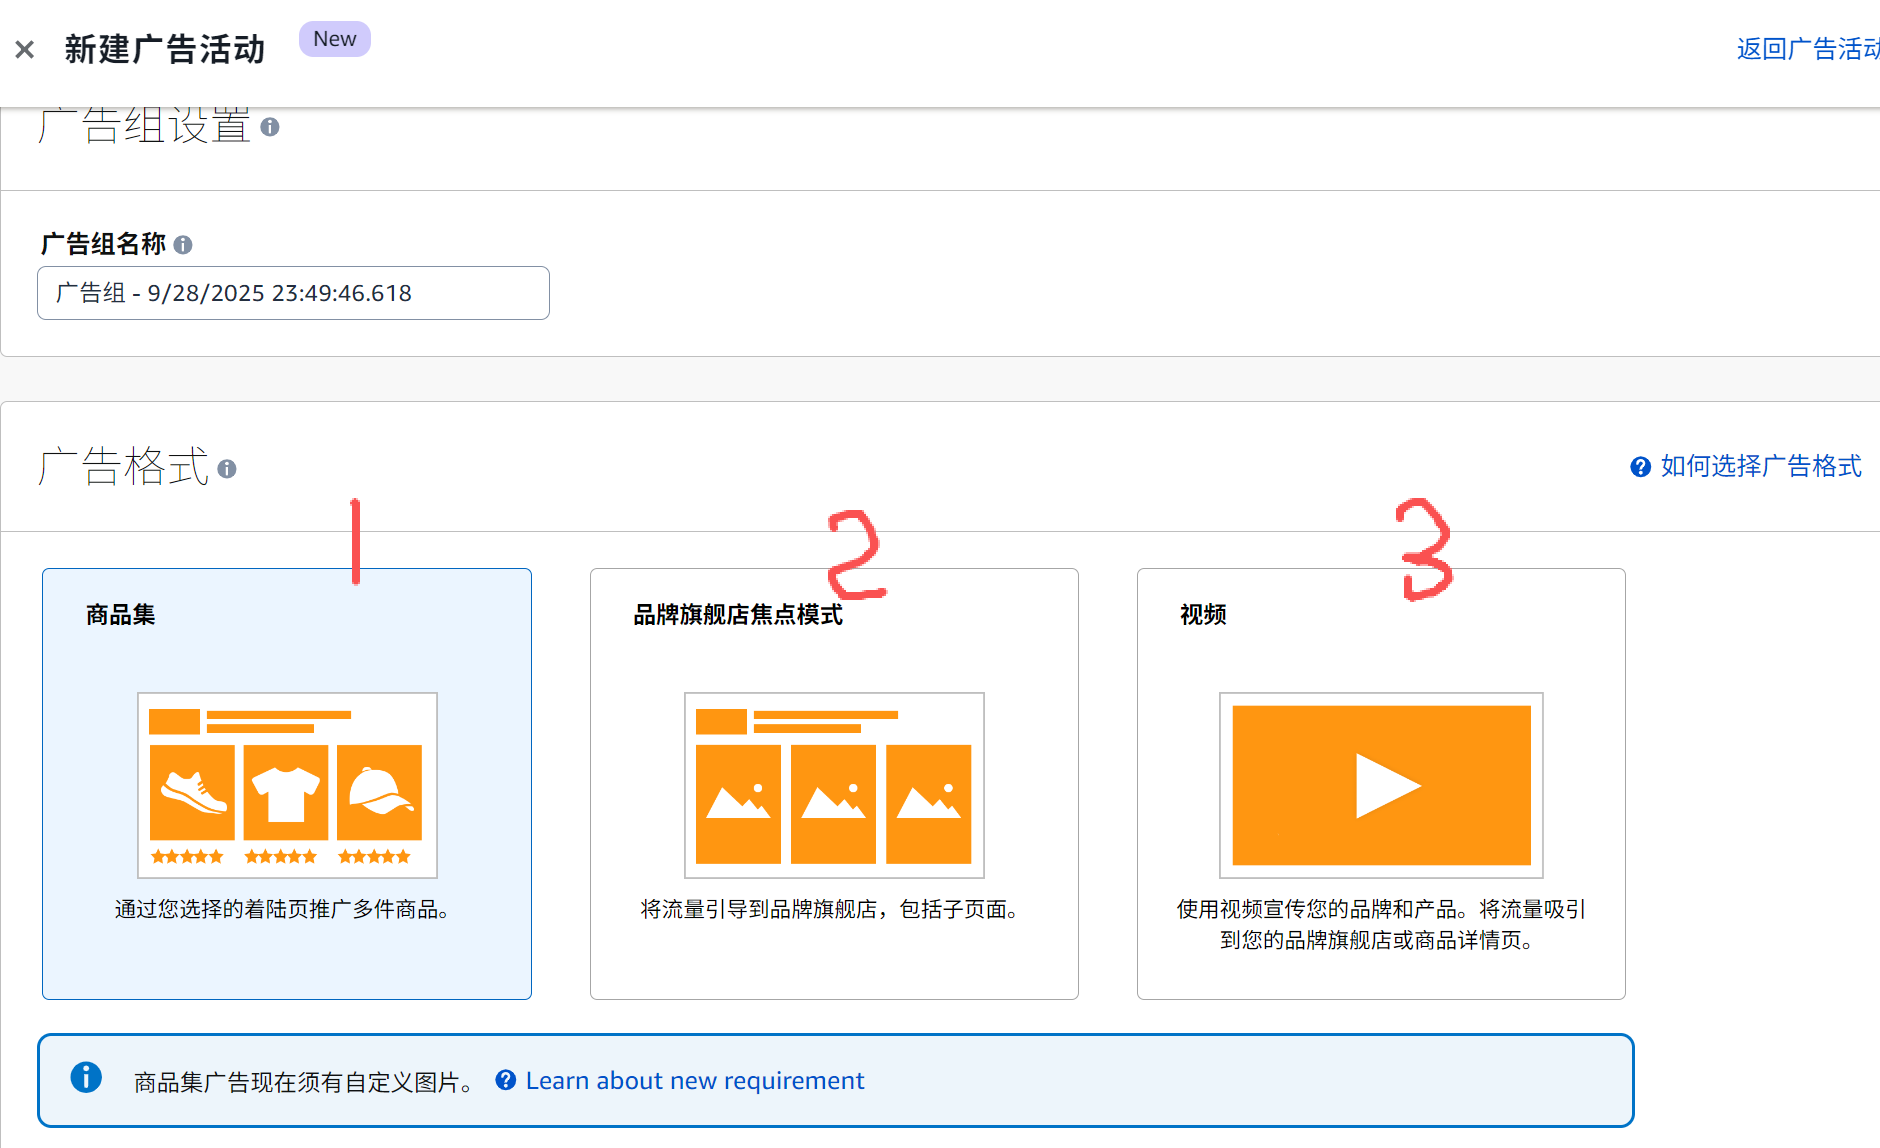1880x1148 pixels.
Task: Click the blue info icon in notice banner
Action: click(x=86, y=1078)
